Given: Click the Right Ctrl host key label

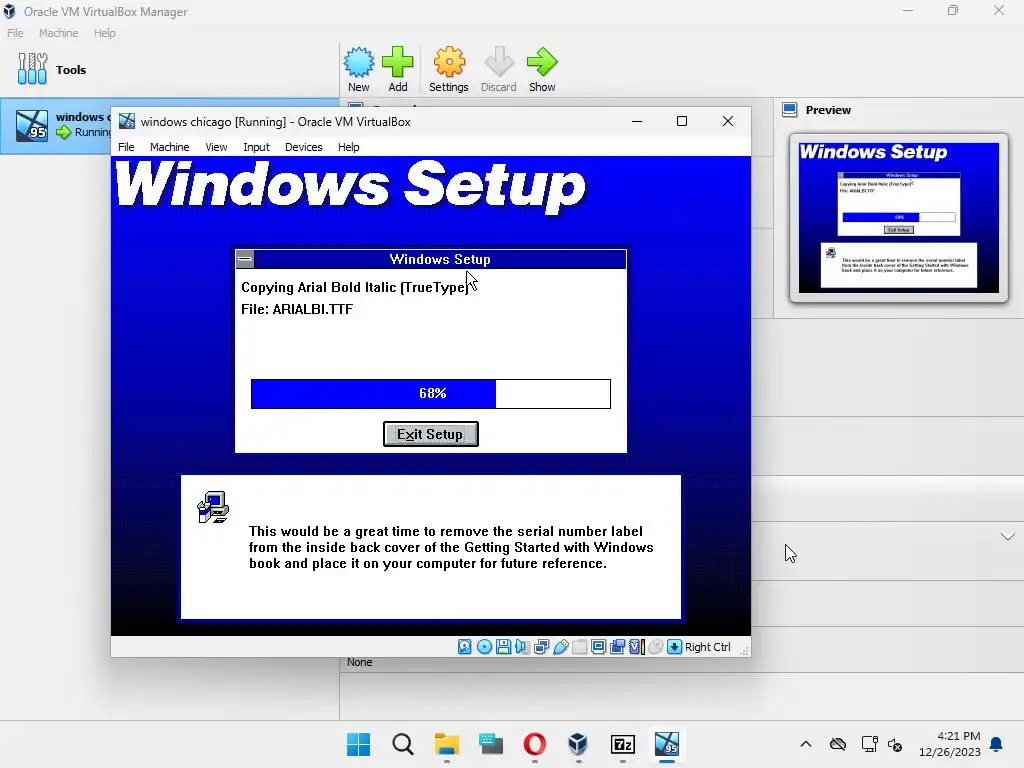Looking at the screenshot, I should (707, 647).
